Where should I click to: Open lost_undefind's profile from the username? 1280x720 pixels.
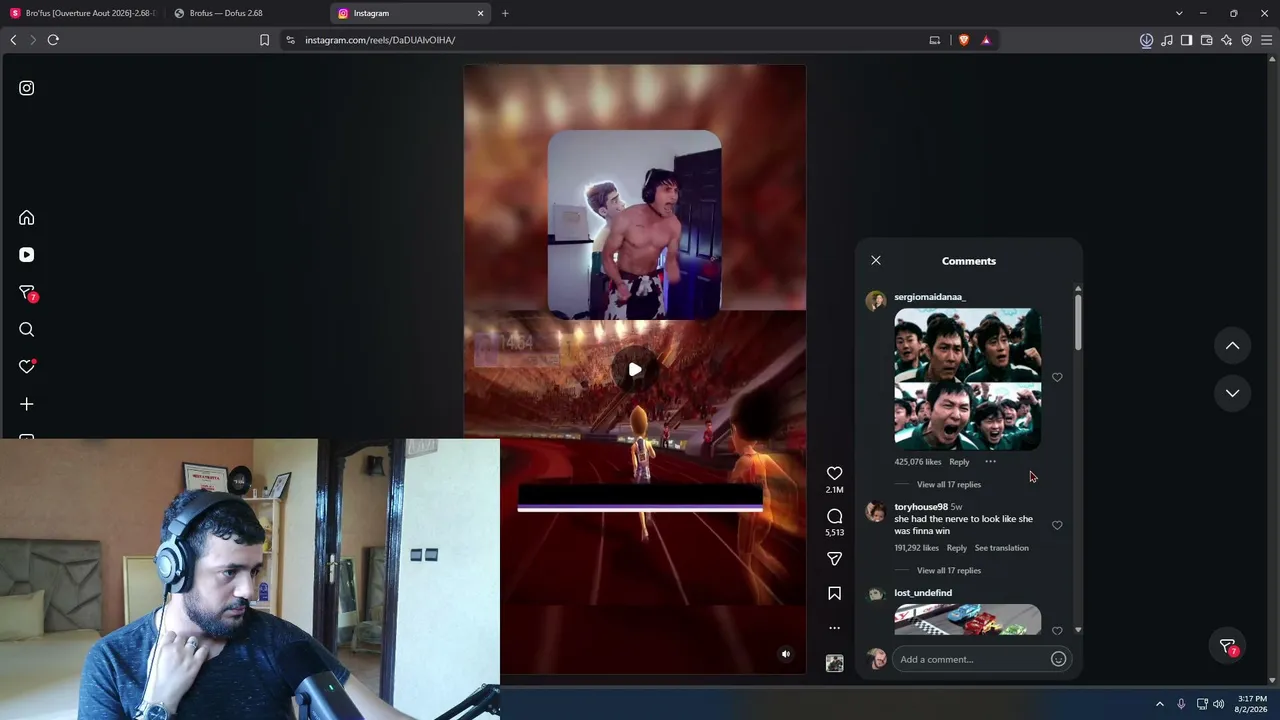point(923,593)
